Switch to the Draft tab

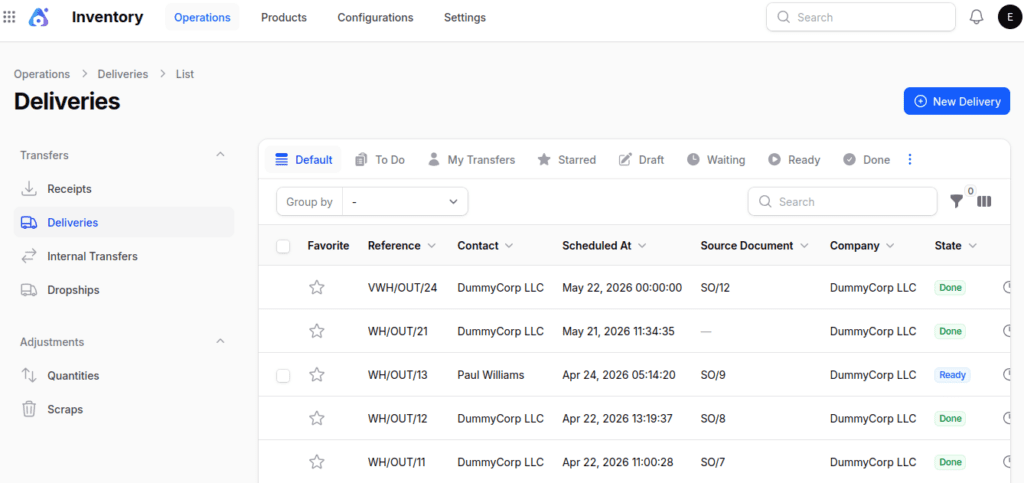coord(642,159)
